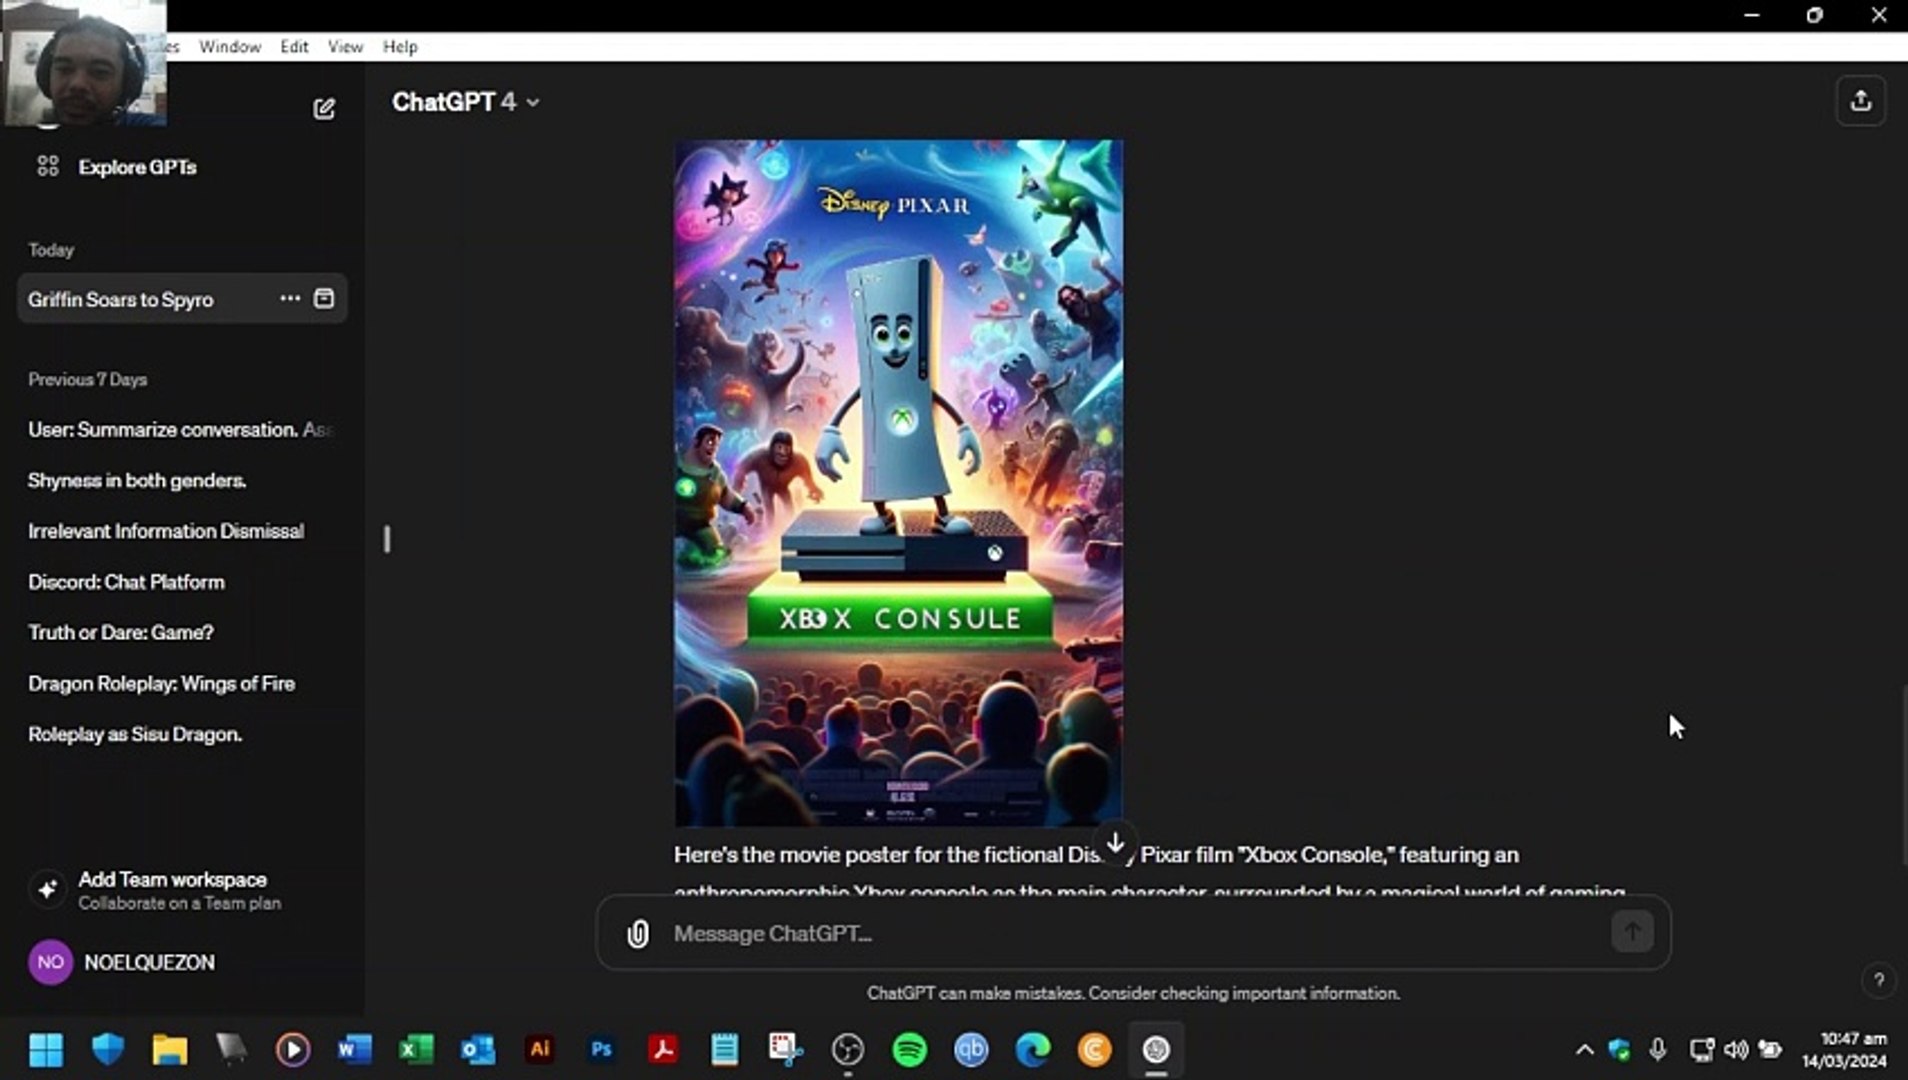1908x1080 pixels.
Task: Open the help question mark button
Action: [x=1879, y=980]
